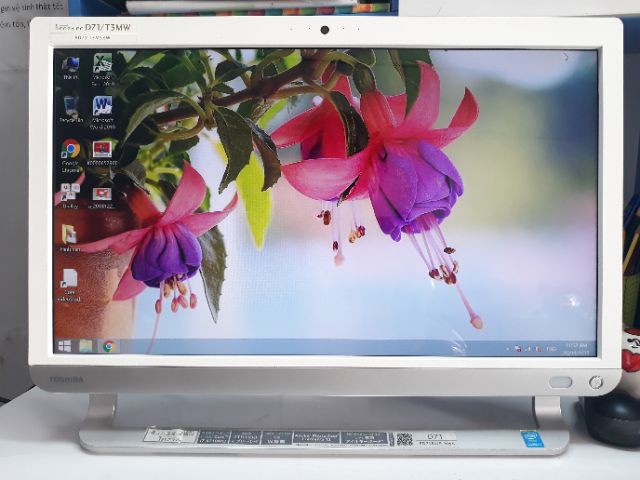Image resolution: width=640 pixels, height=480 pixels.
Task: Open the Recycle Bin icon
Action: click(71, 106)
